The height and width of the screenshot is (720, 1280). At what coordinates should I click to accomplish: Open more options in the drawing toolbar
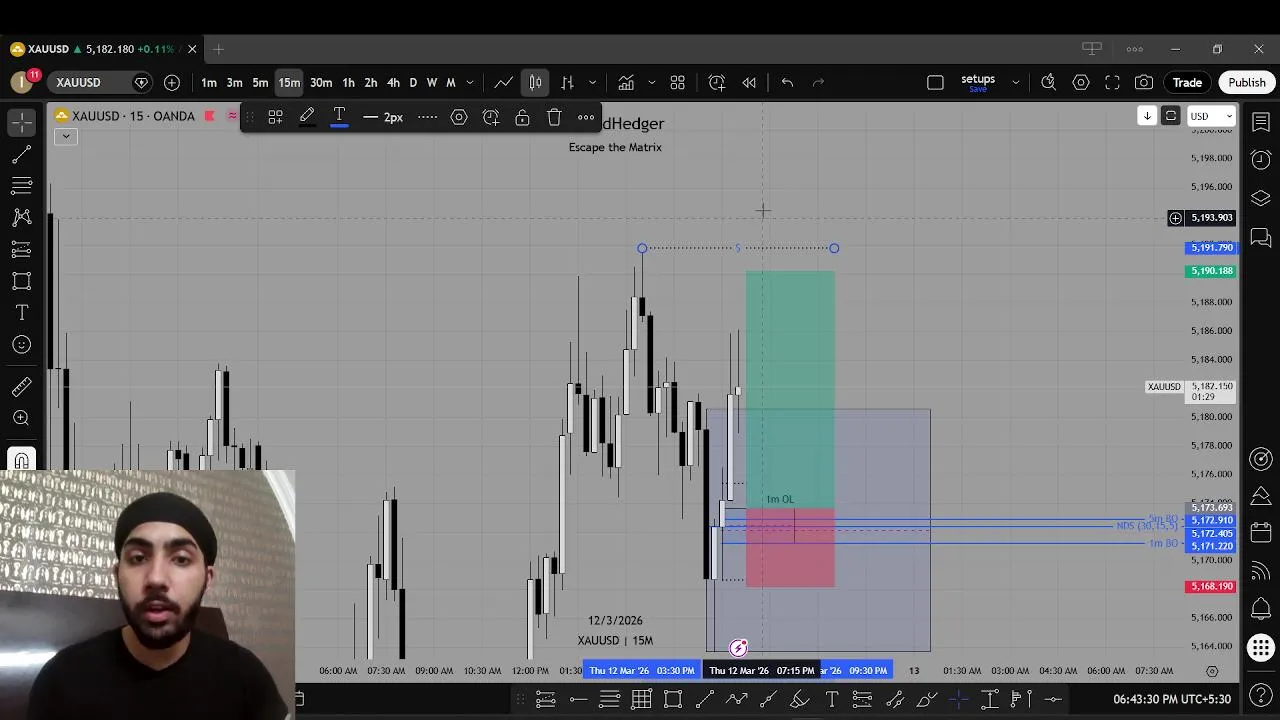pos(586,117)
